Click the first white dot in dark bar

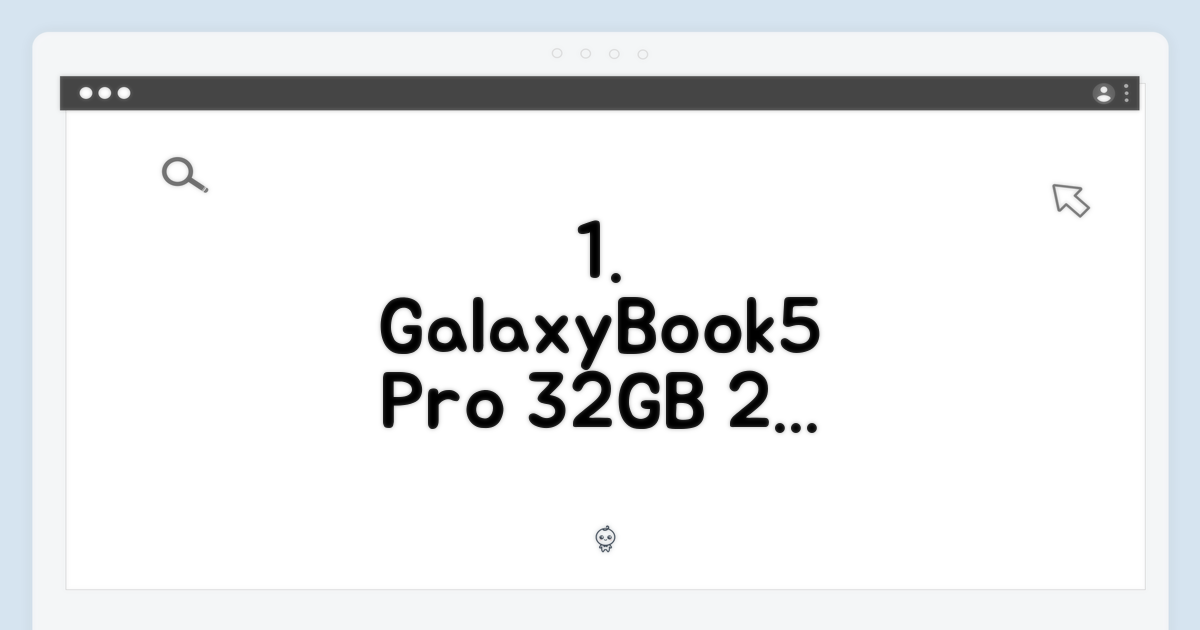(x=86, y=93)
